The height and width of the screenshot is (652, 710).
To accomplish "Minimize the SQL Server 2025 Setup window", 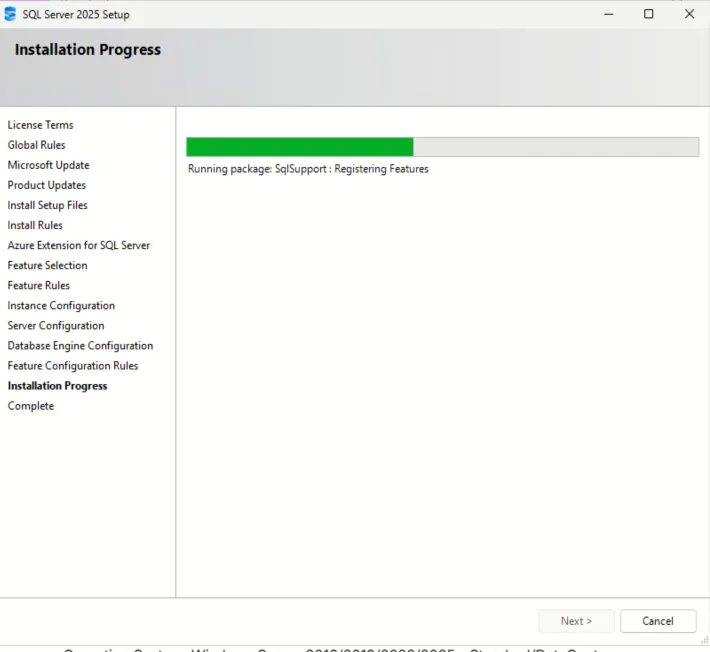I will [x=609, y=14].
